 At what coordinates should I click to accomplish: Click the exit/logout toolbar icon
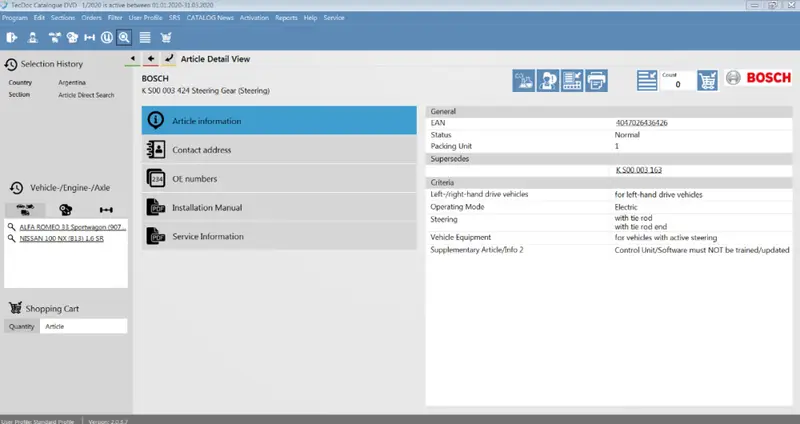[x=11, y=37]
